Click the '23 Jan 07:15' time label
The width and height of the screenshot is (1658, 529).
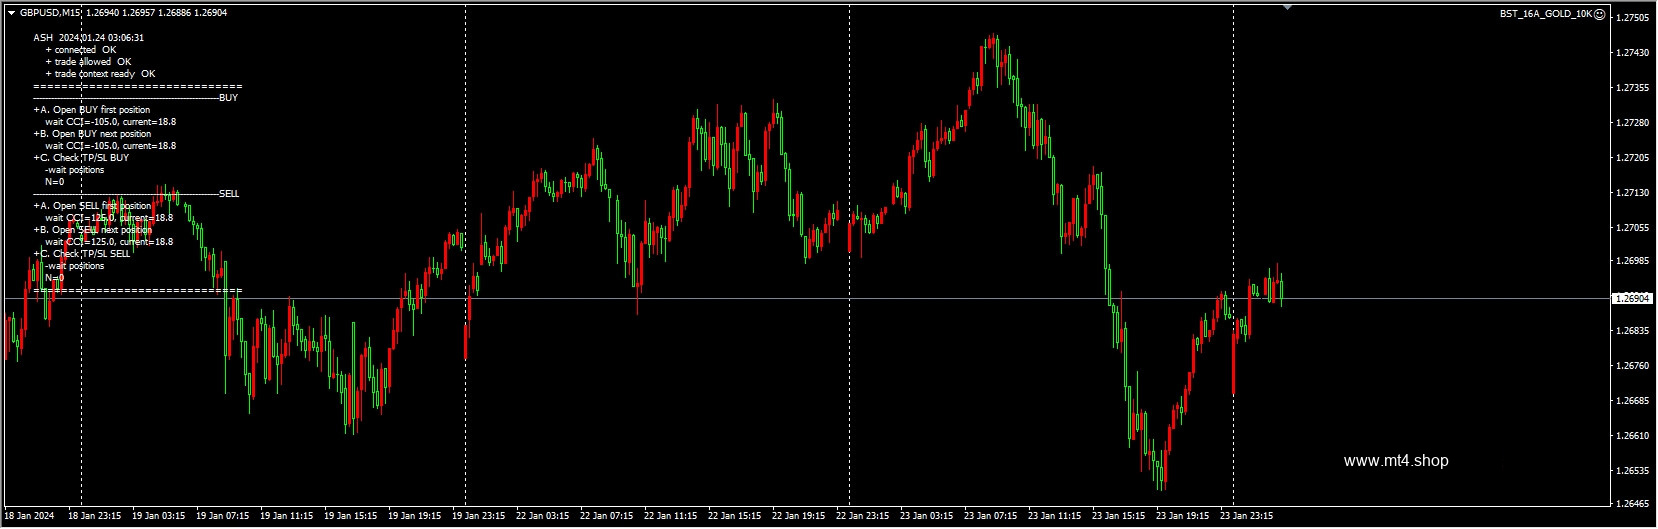click(991, 517)
